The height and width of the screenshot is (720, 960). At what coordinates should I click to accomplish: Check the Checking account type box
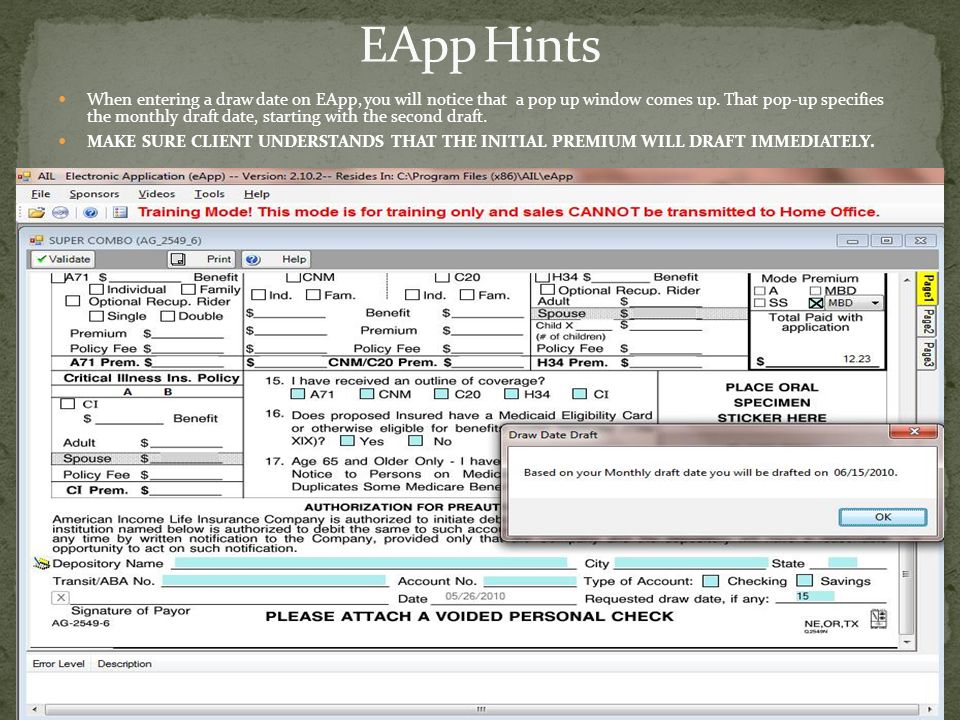coord(711,581)
